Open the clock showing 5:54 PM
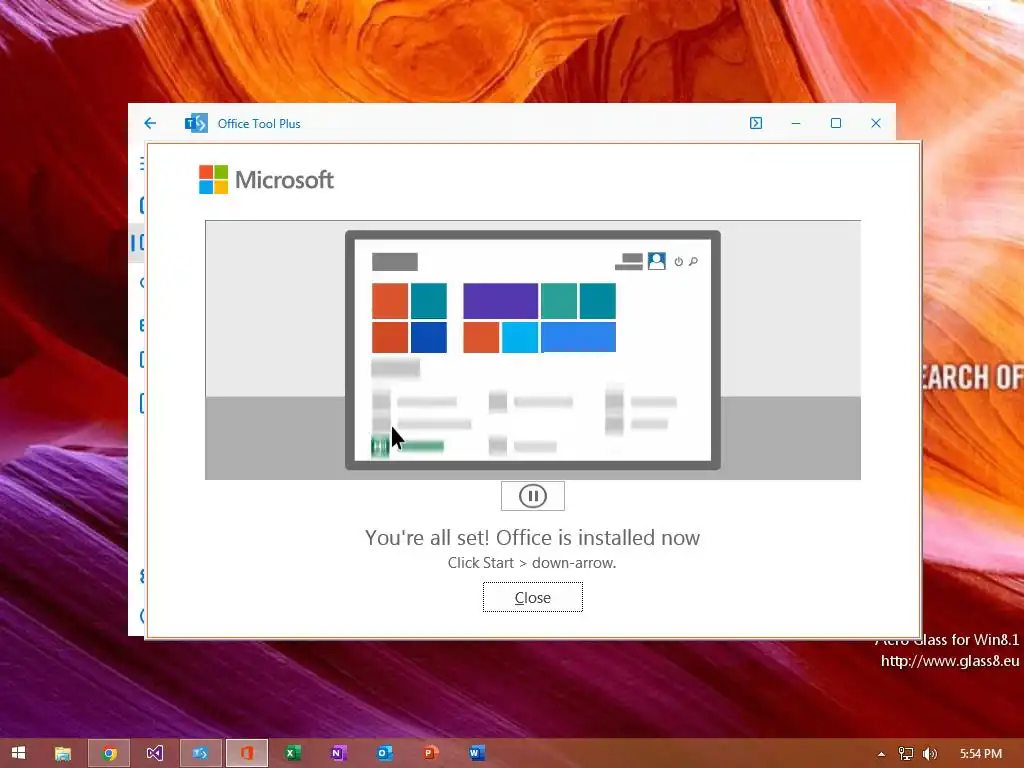Image resolution: width=1024 pixels, height=768 pixels. point(980,754)
